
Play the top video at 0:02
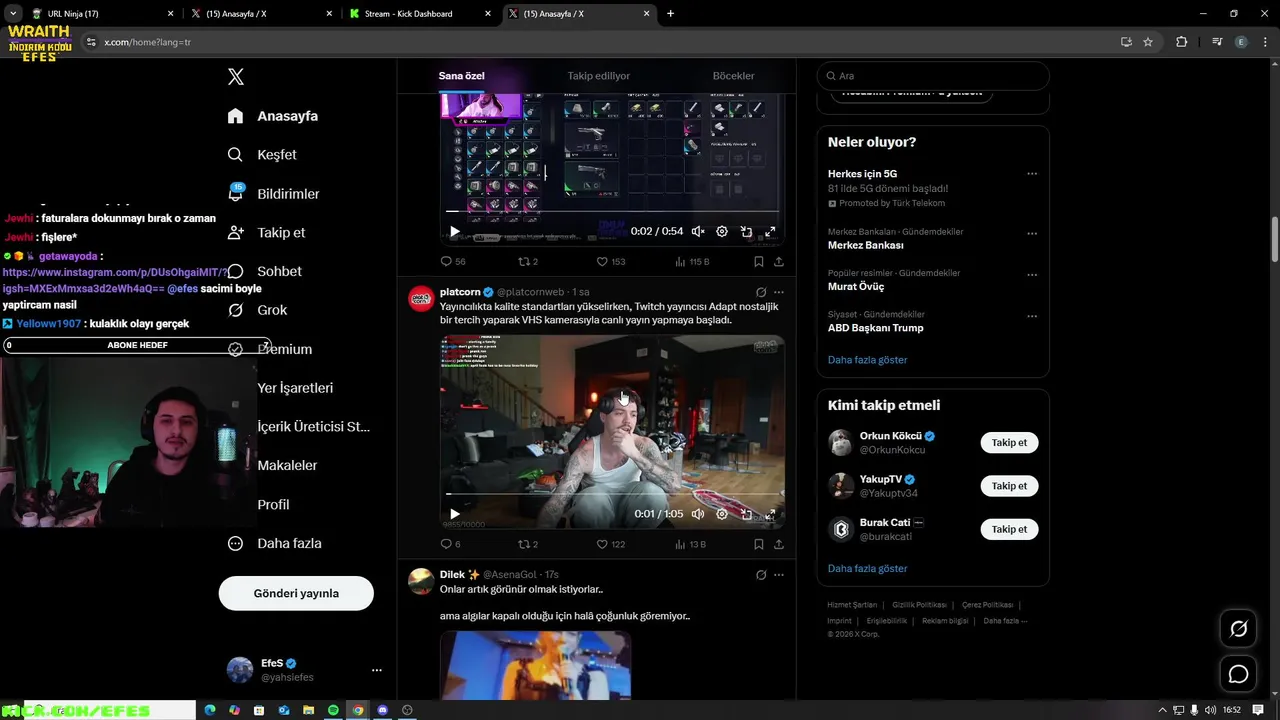[x=454, y=232]
